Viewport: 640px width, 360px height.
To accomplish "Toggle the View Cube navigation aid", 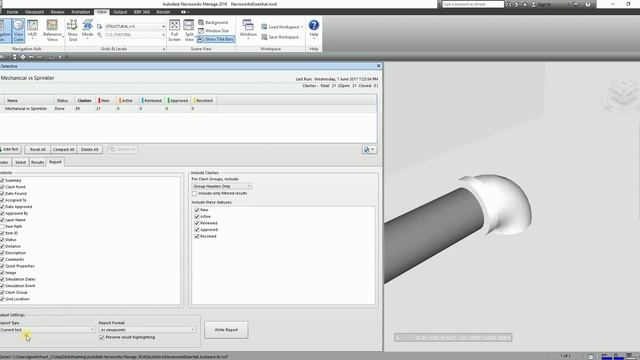I will tap(18, 31).
